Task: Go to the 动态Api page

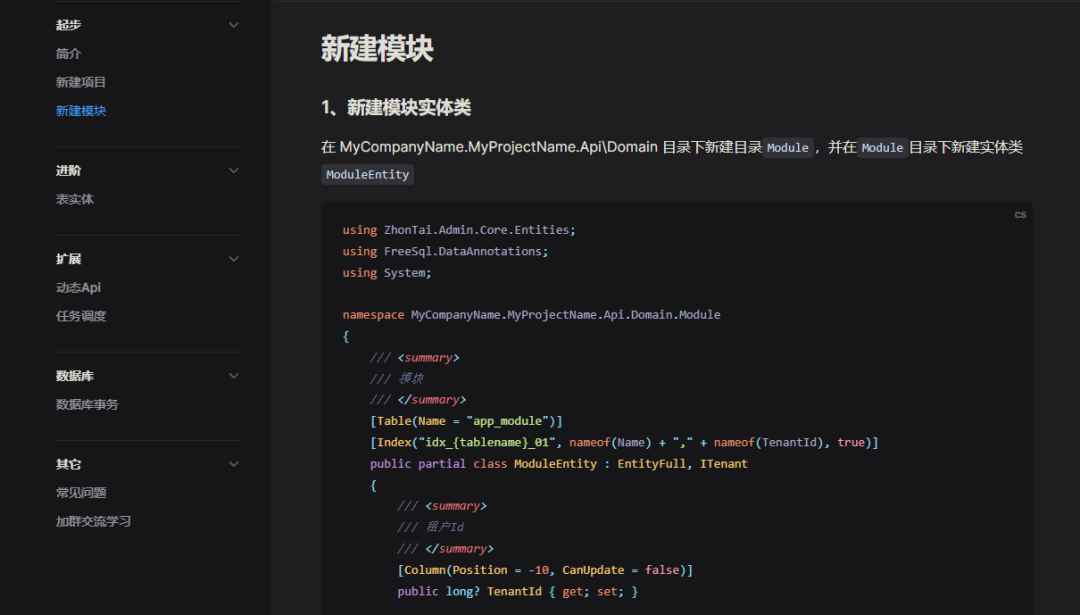Action: (x=78, y=288)
